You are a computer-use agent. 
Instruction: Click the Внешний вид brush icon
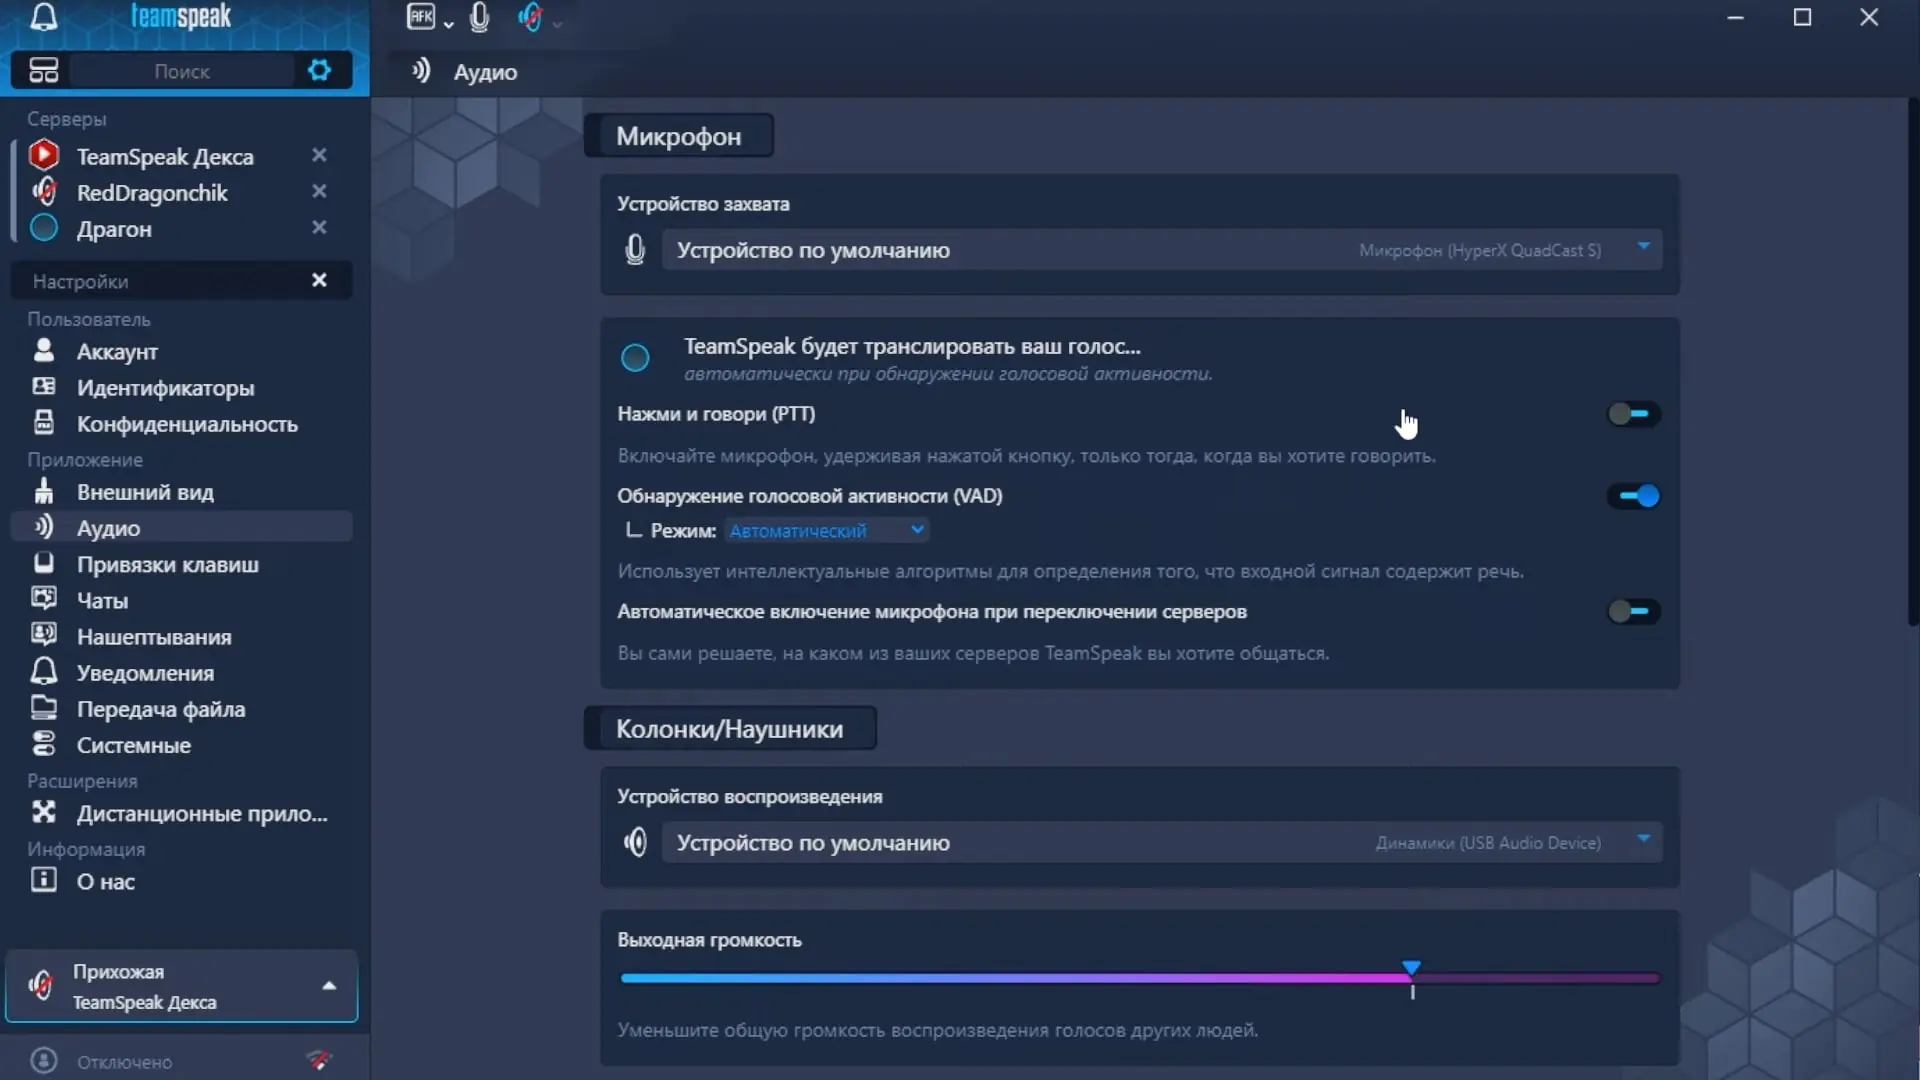44,490
